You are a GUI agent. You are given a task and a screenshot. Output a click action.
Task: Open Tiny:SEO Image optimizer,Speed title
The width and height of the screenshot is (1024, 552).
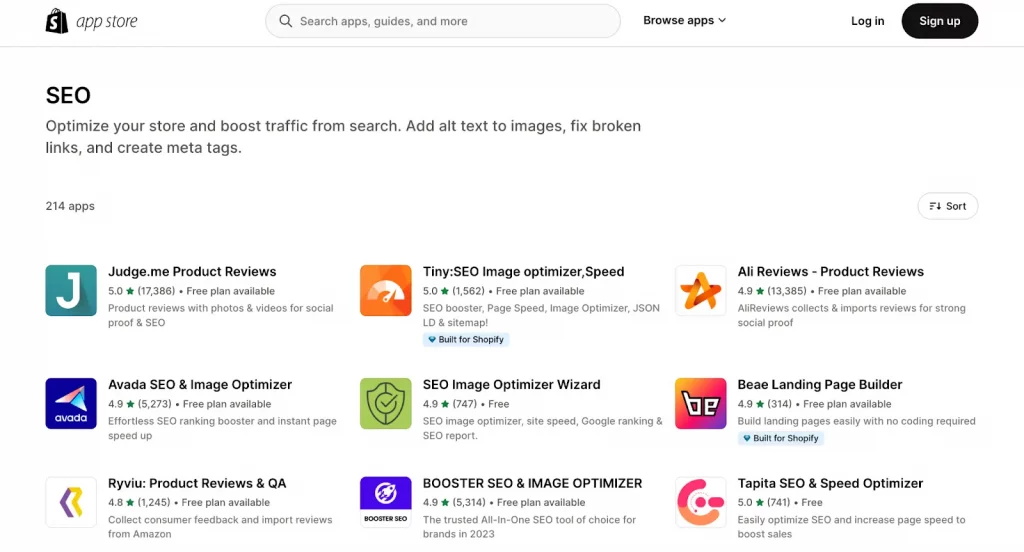click(523, 272)
